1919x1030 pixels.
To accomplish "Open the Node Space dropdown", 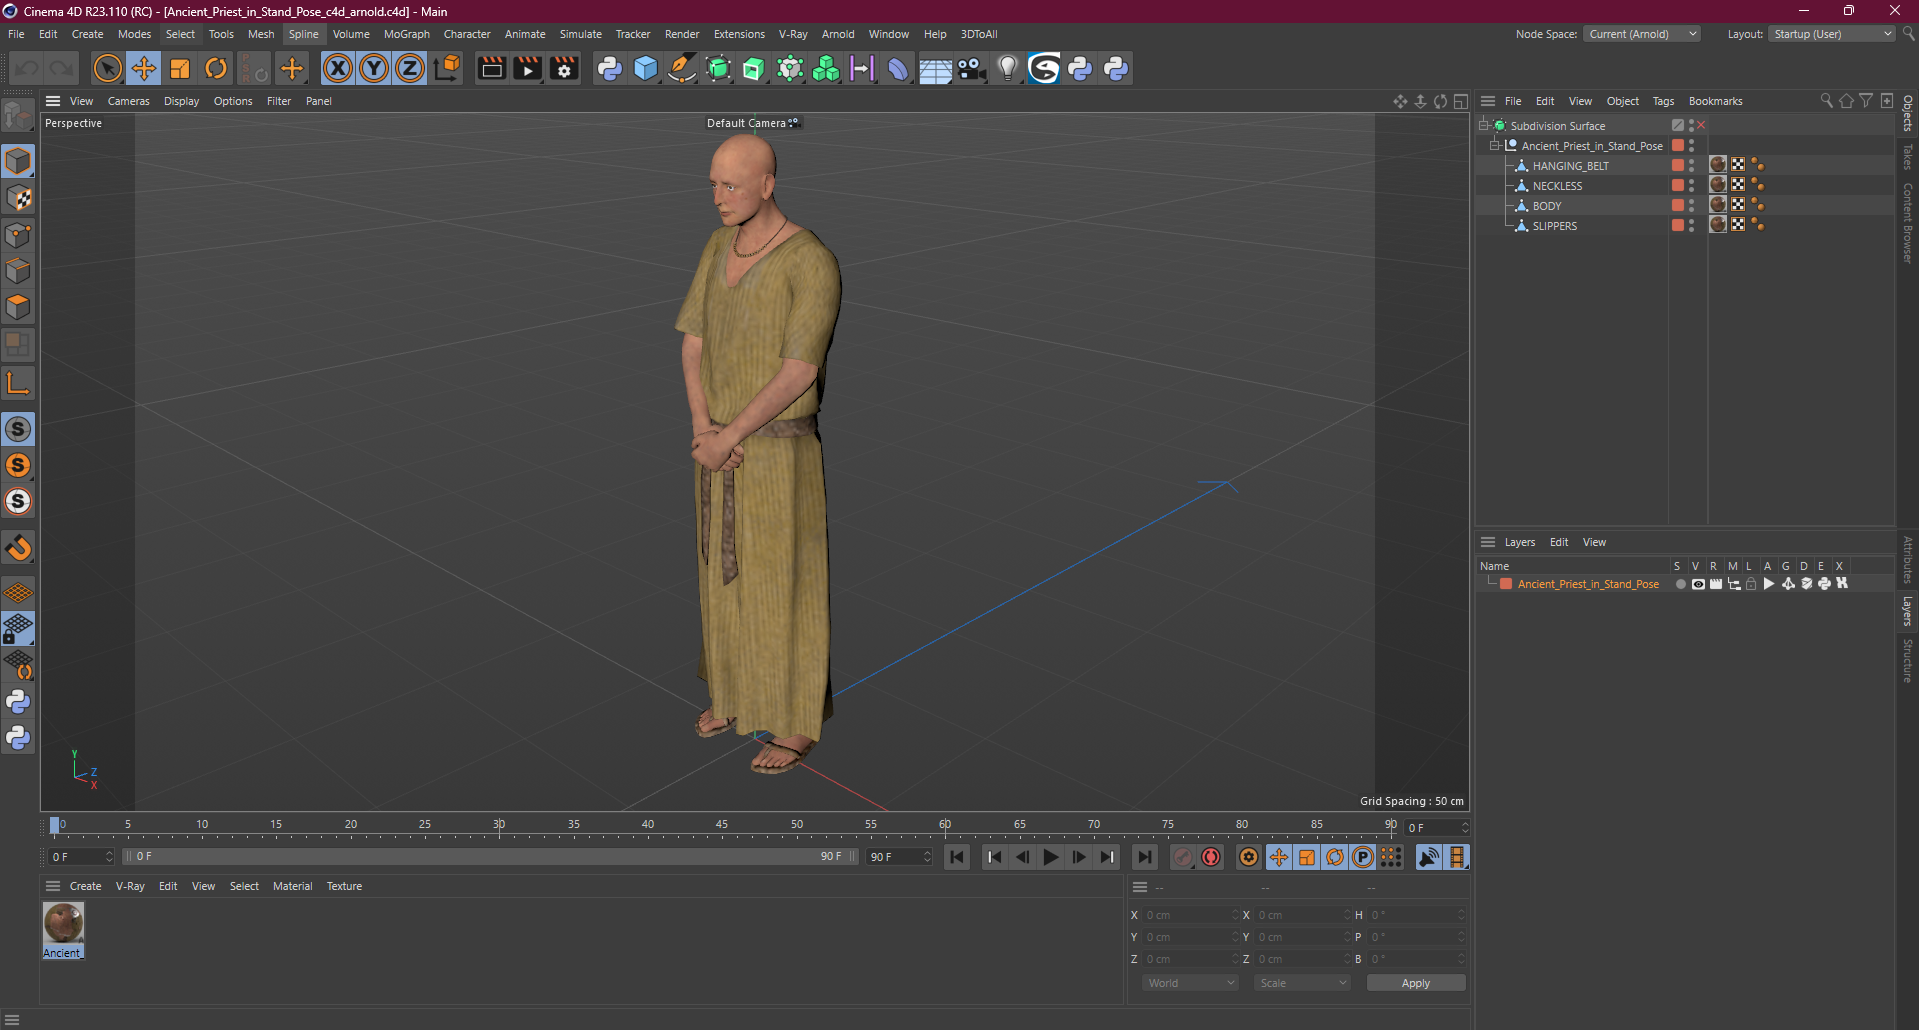I will click(1642, 34).
